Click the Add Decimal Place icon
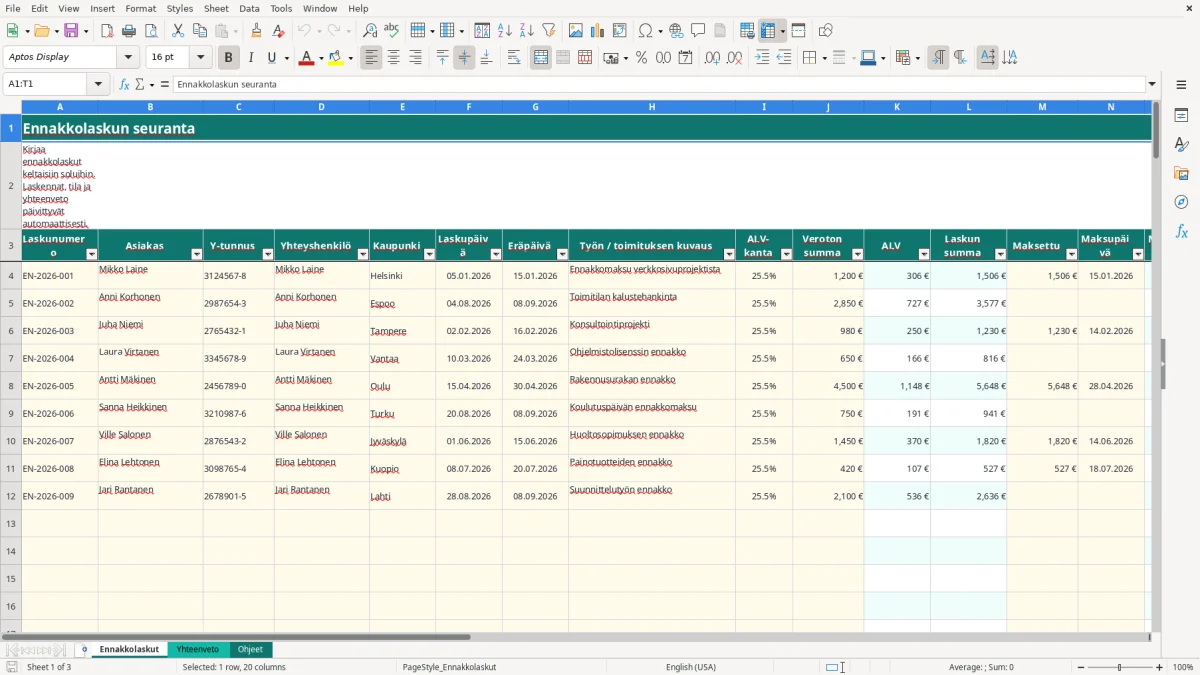The width and height of the screenshot is (1200, 675). [x=712, y=58]
